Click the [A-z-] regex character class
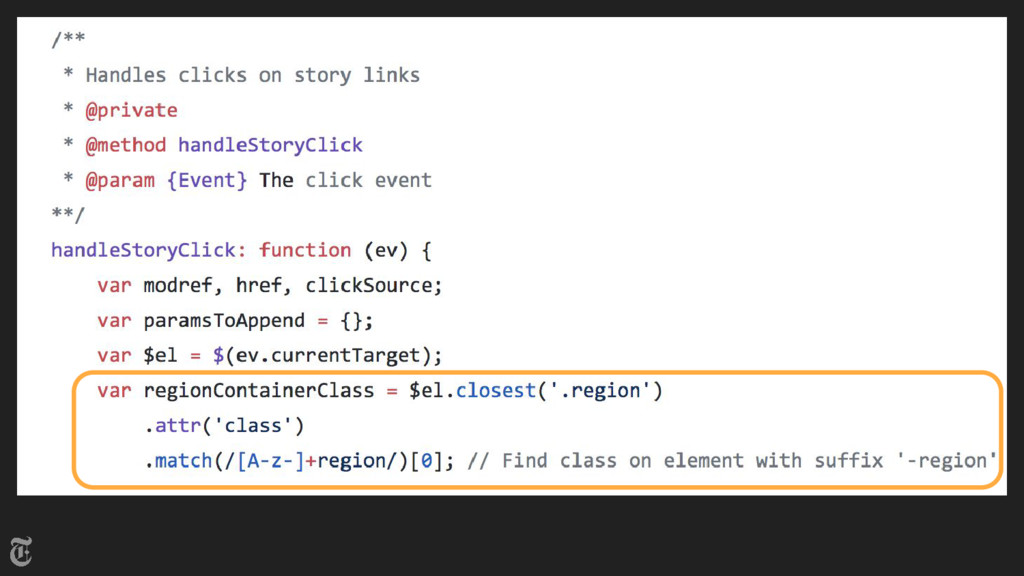Screen dimensions: 1024x576 (270, 461)
